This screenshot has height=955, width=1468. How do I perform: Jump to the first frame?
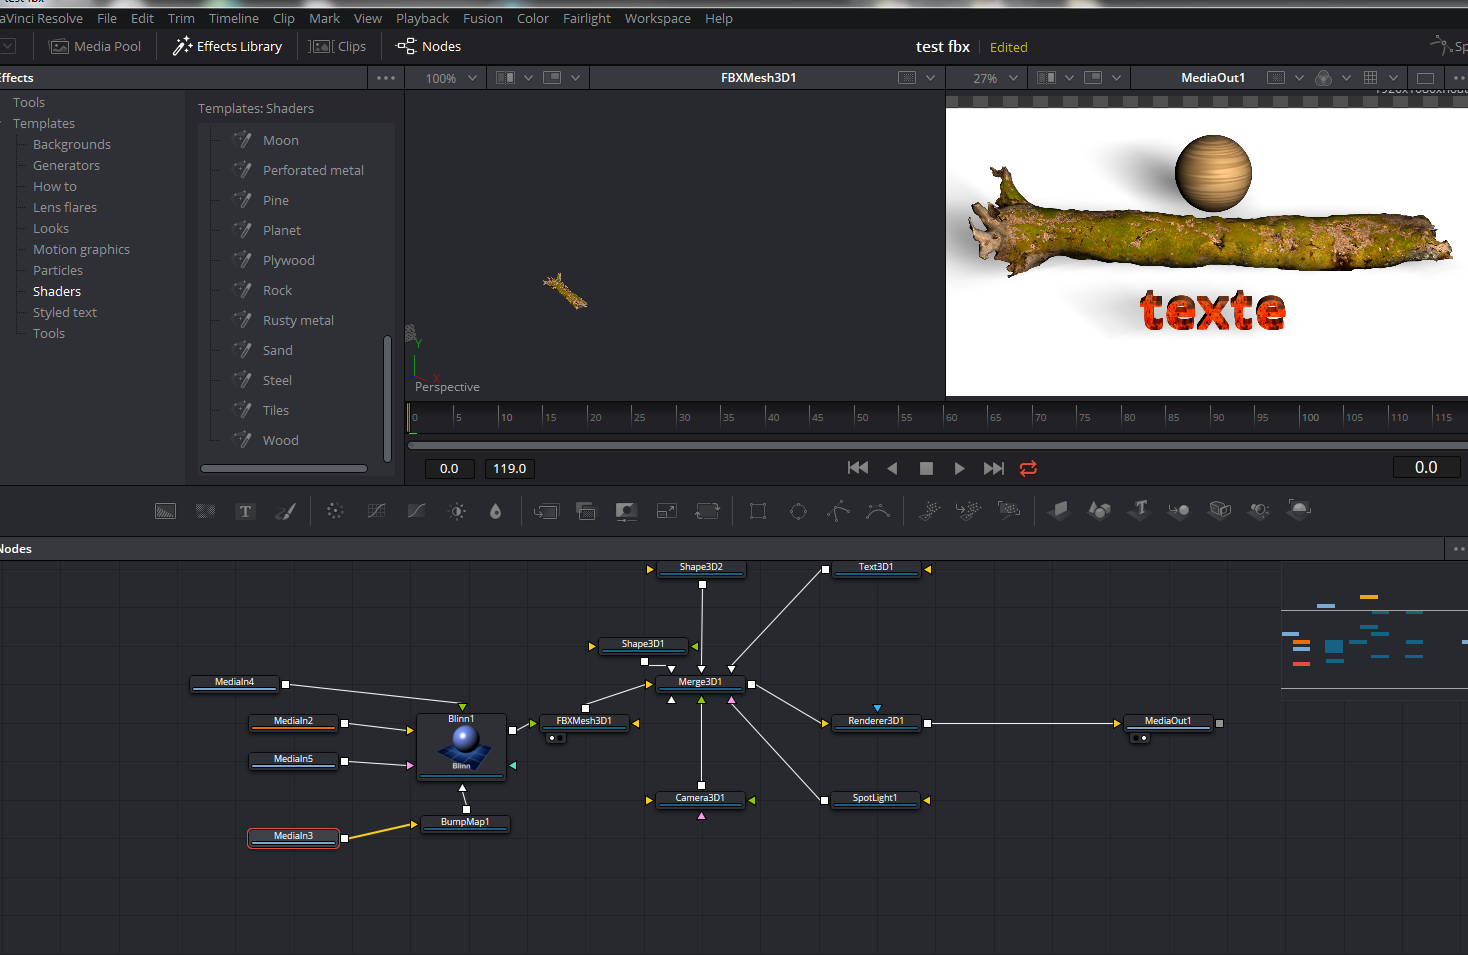tap(858, 468)
